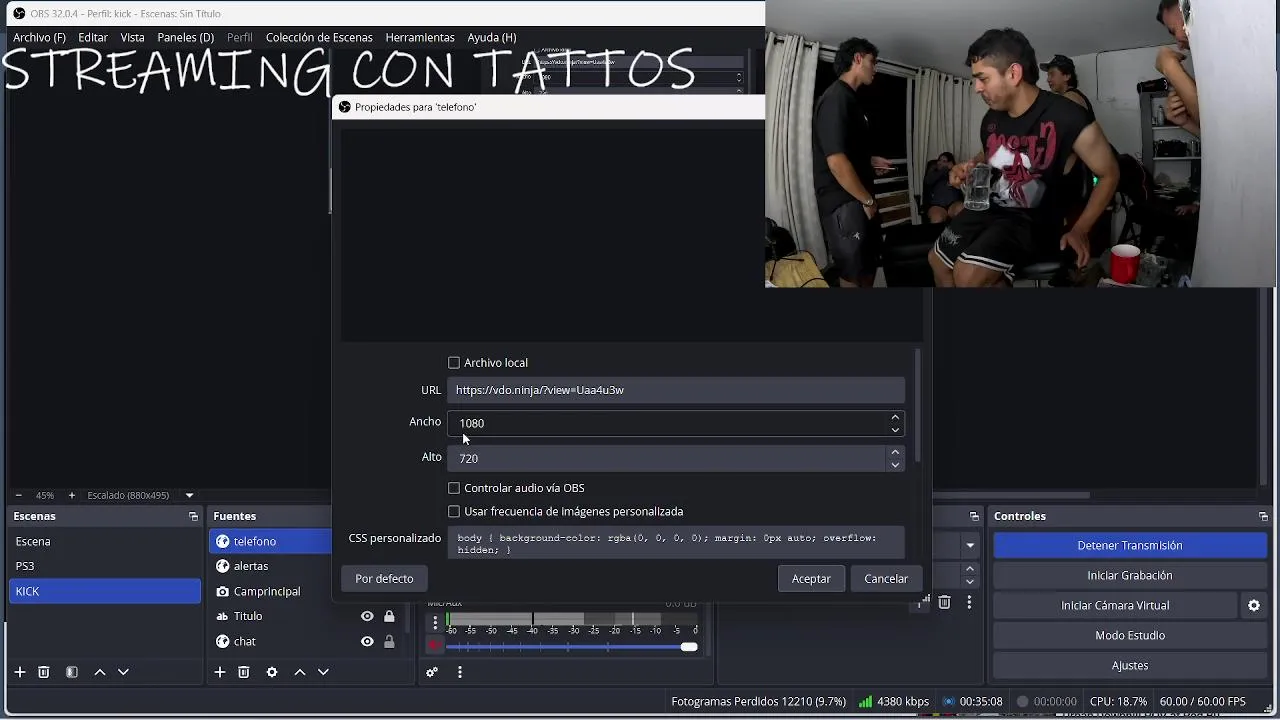This screenshot has width=1280, height=720.
Task: Reset properties with Por defecto
Action: (x=384, y=579)
